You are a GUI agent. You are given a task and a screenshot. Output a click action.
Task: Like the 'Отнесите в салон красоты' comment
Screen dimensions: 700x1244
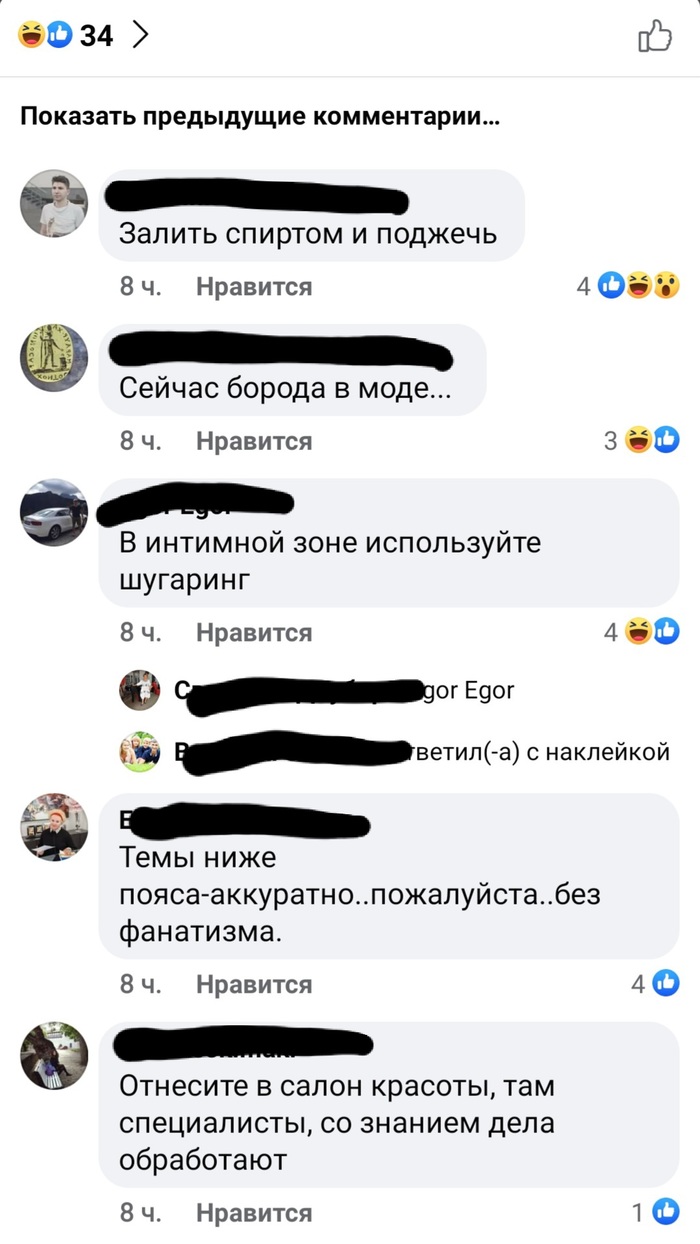click(x=254, y=1213)
